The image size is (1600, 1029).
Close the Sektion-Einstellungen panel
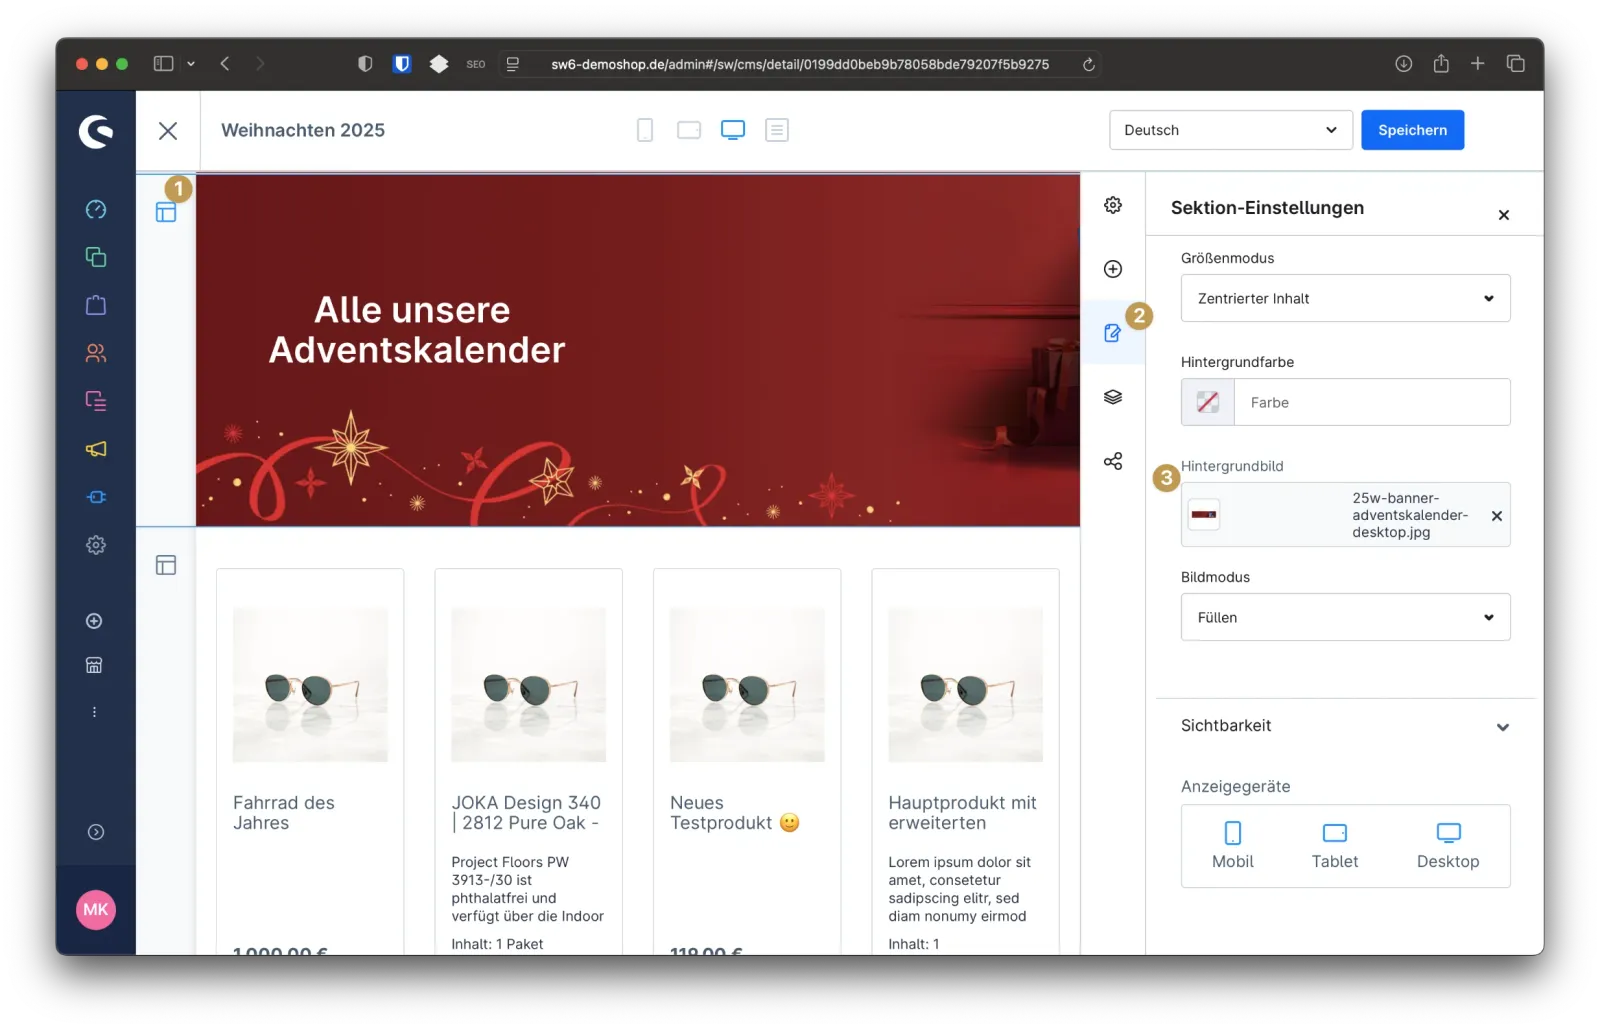click(1503, 215)
